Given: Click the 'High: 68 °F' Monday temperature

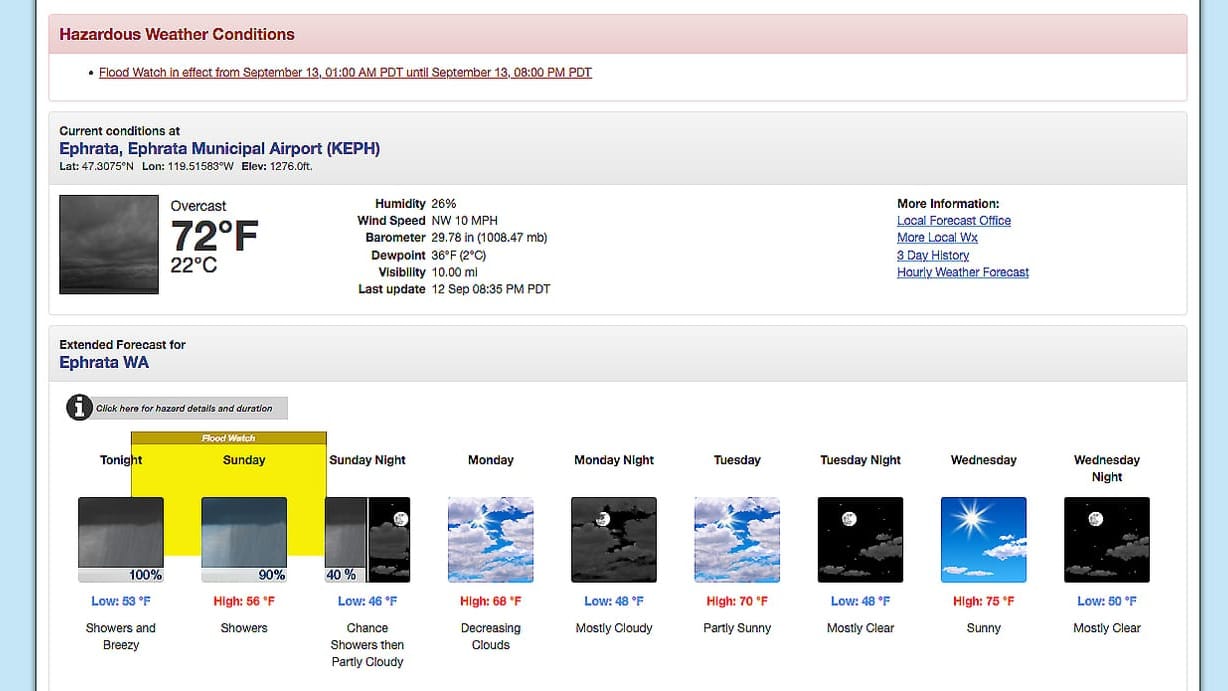Looking at the screenshot, I should coord(491,602).
